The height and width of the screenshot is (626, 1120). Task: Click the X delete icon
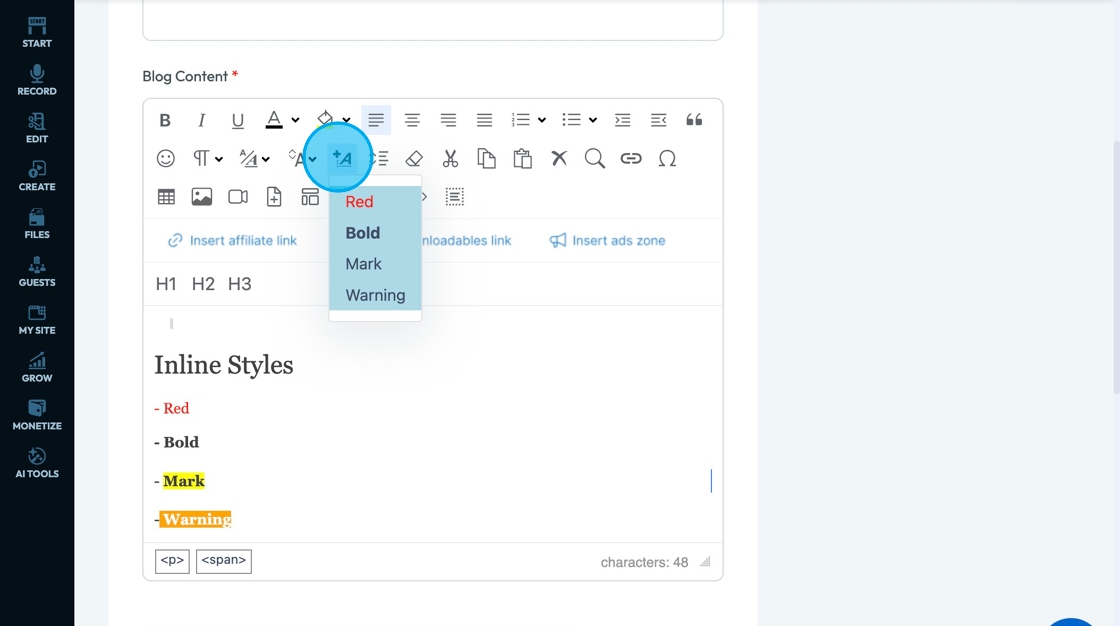(x=559, y=158)
